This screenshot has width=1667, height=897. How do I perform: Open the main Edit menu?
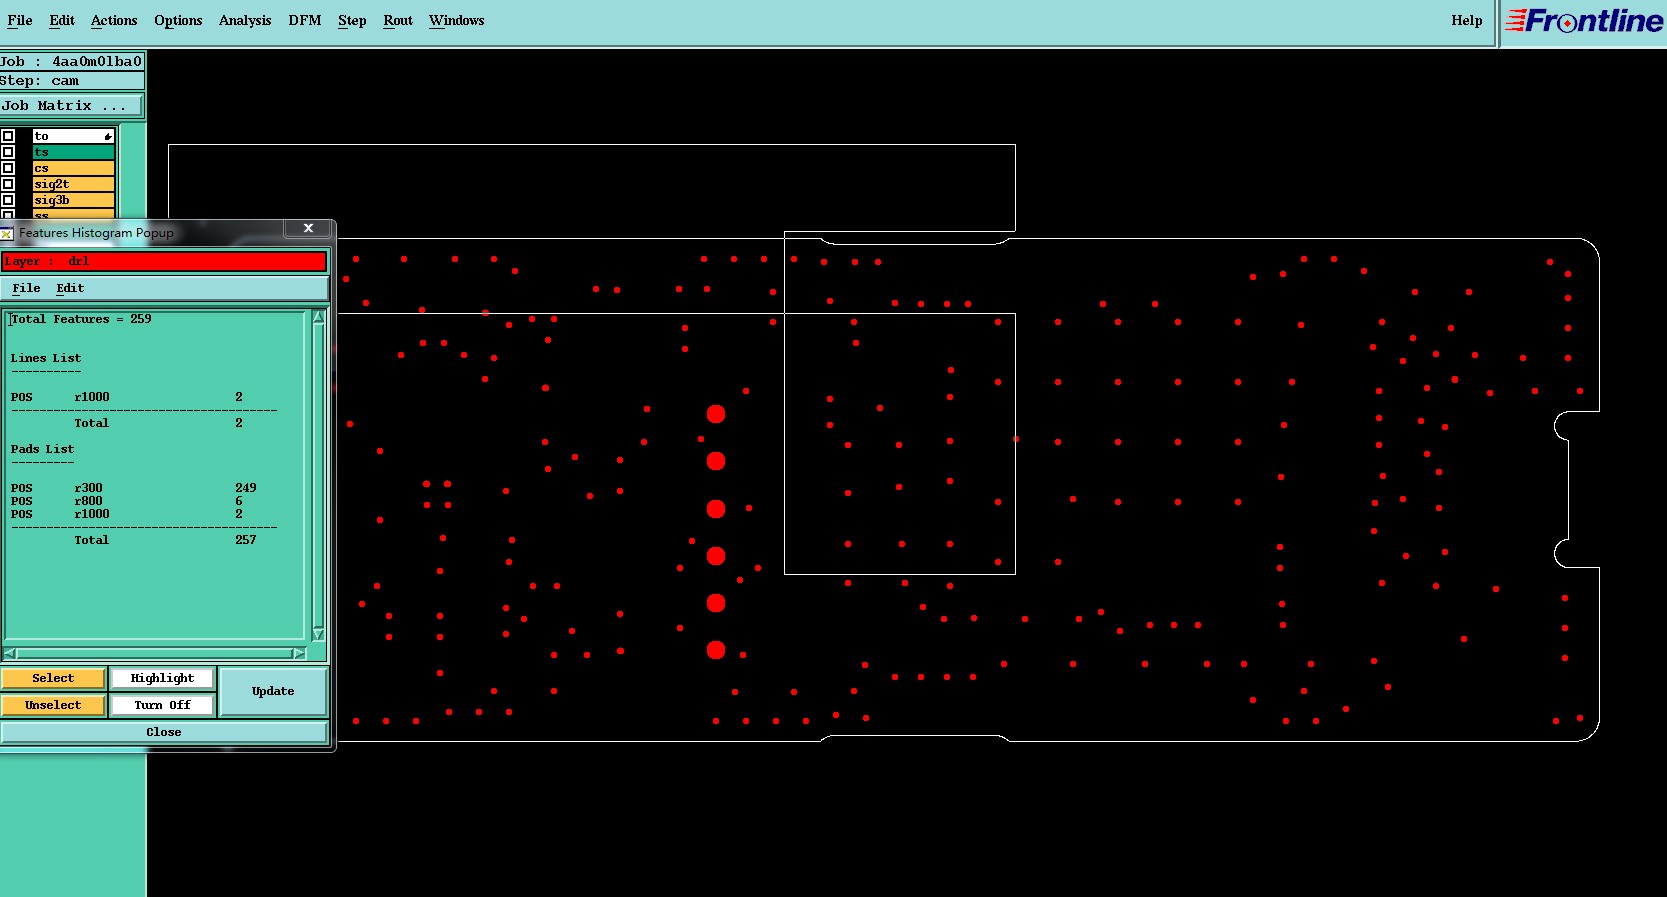(x=62, y=20)
